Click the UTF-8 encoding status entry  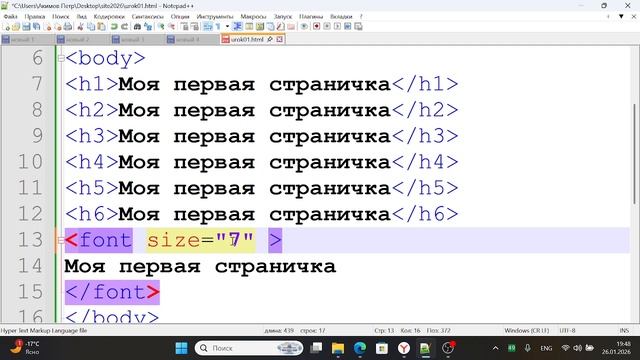567,330
